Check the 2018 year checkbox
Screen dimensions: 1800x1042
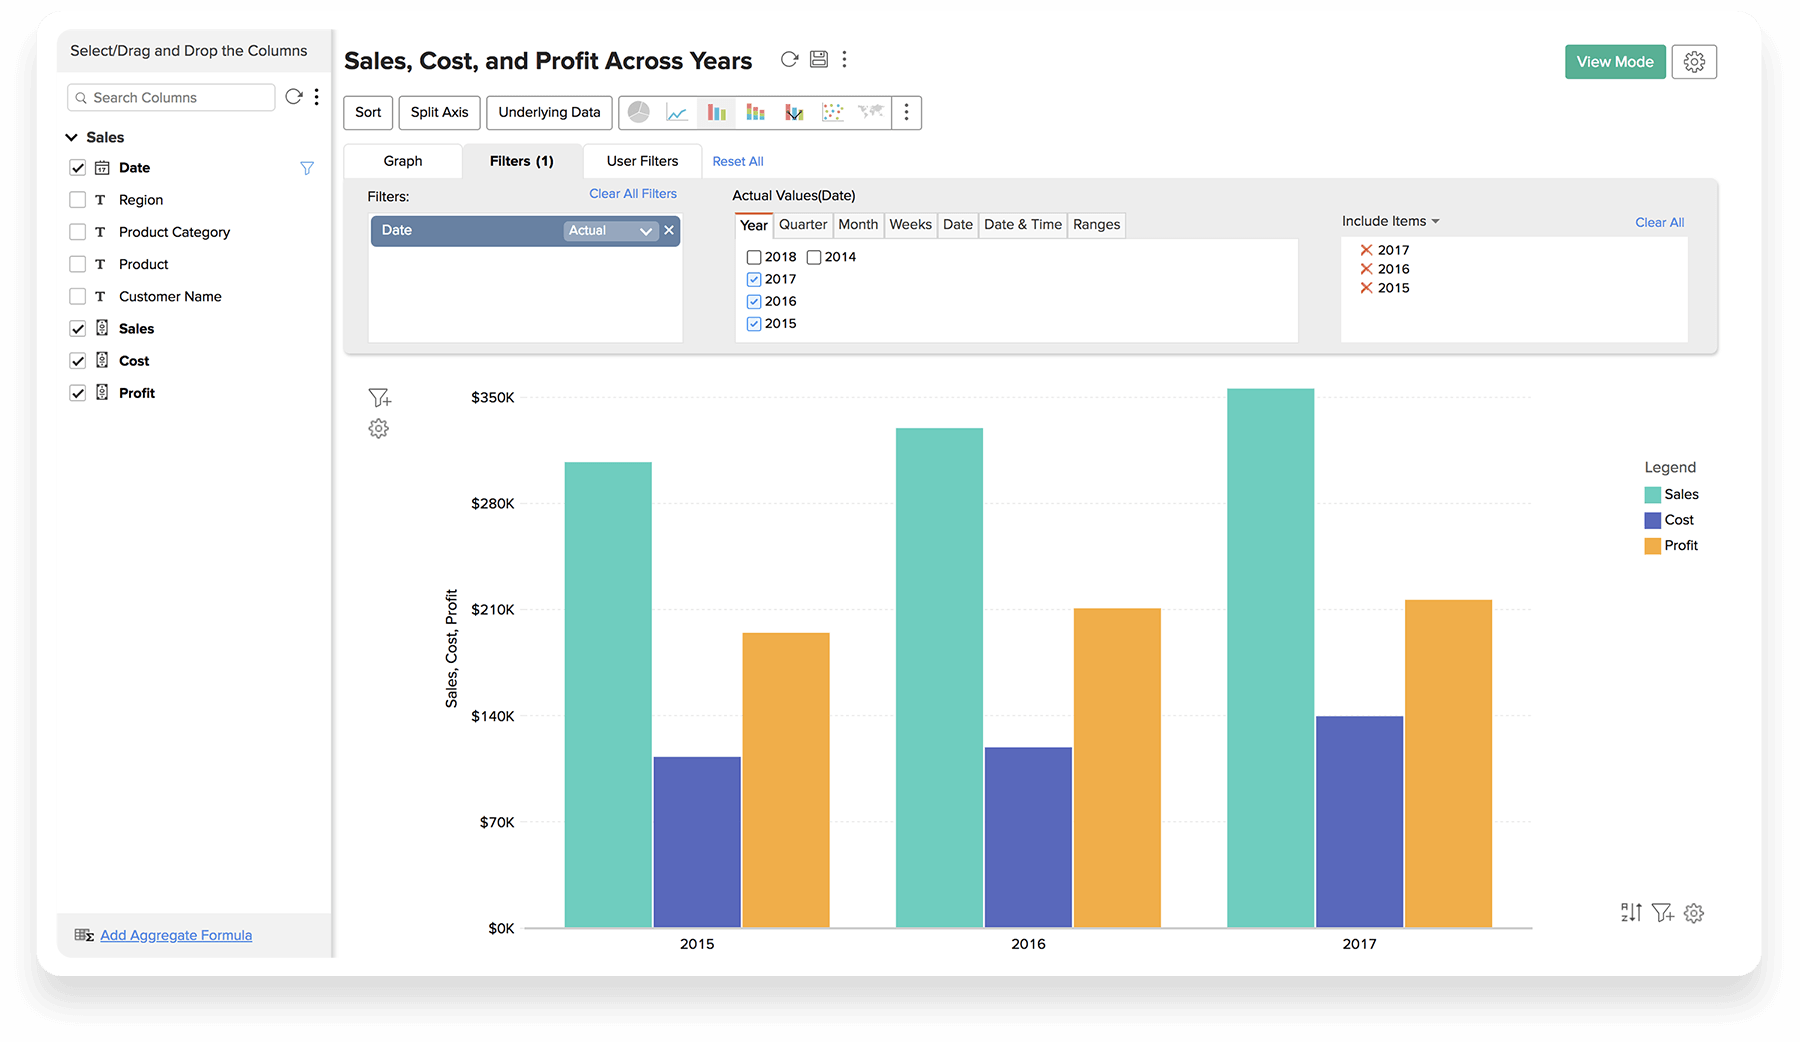(x=754, y=257)
